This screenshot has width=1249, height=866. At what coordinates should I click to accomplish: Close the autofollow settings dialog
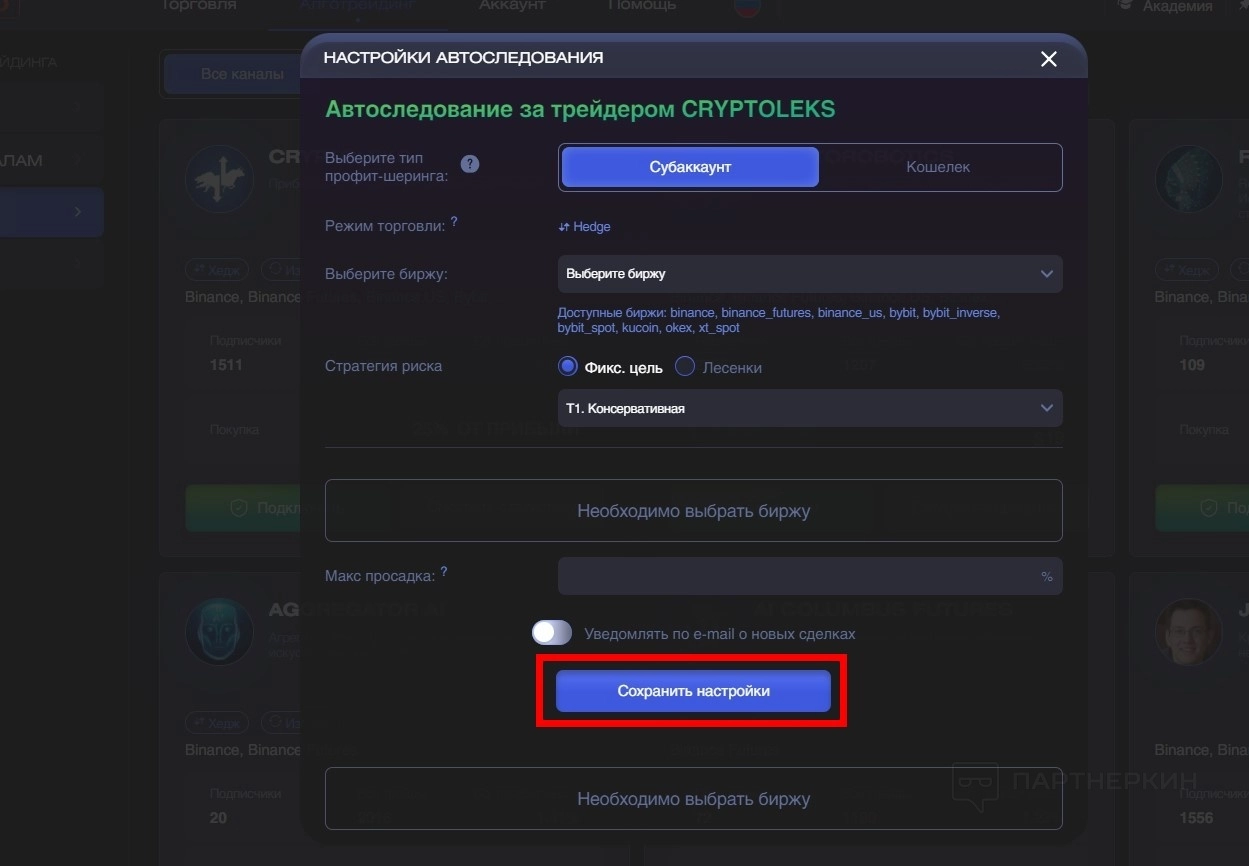(1048, 59)
